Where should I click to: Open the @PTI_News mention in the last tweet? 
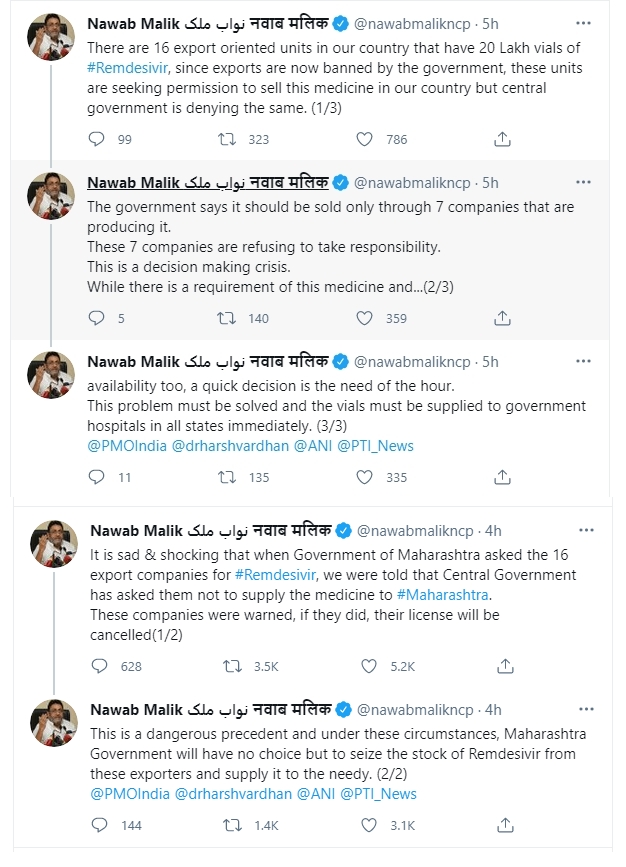click(378, 794)
